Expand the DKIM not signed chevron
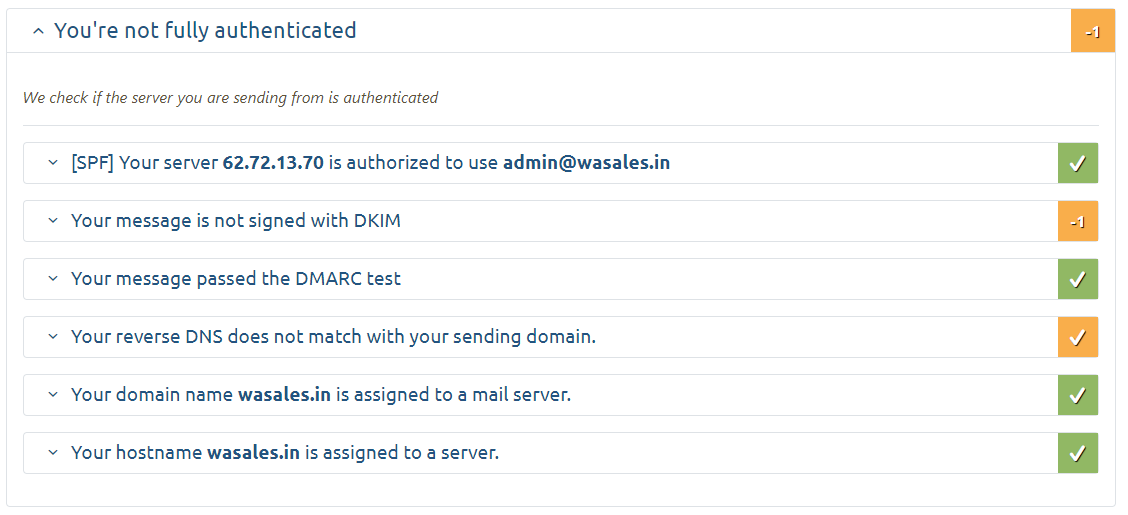This screenshot has height=515, width=1128. click(52, 221)
